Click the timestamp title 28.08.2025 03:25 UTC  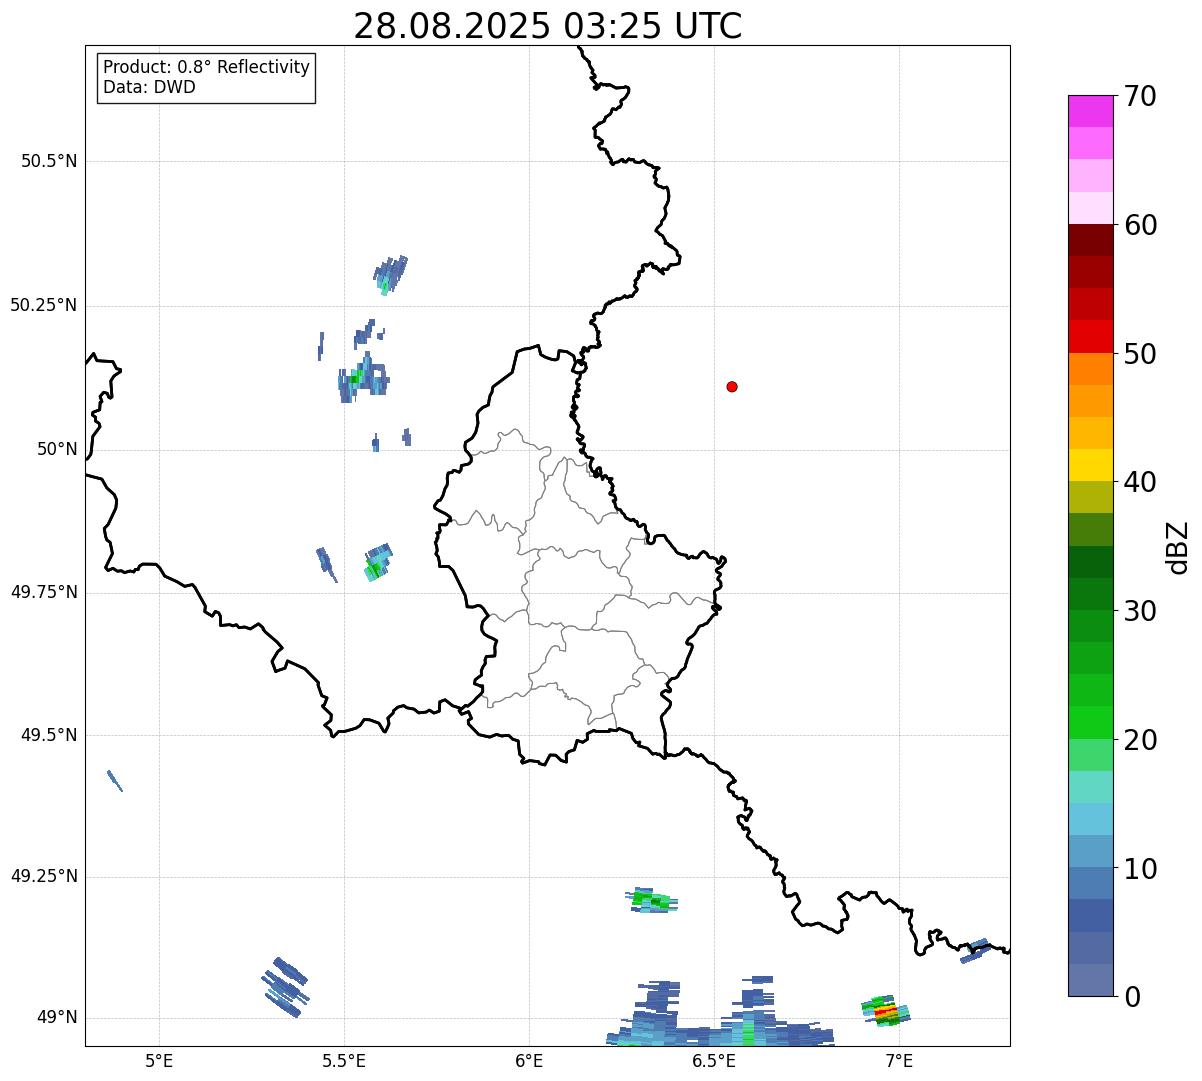[548, 26]
